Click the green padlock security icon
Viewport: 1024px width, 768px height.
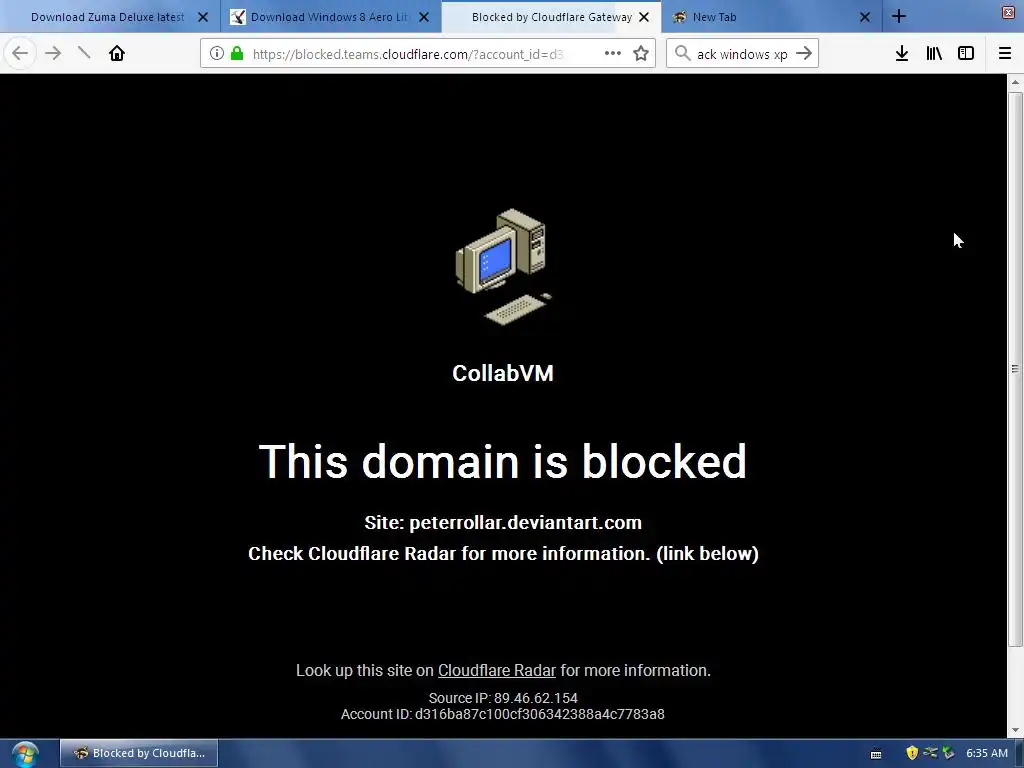(x=237, y=54)
